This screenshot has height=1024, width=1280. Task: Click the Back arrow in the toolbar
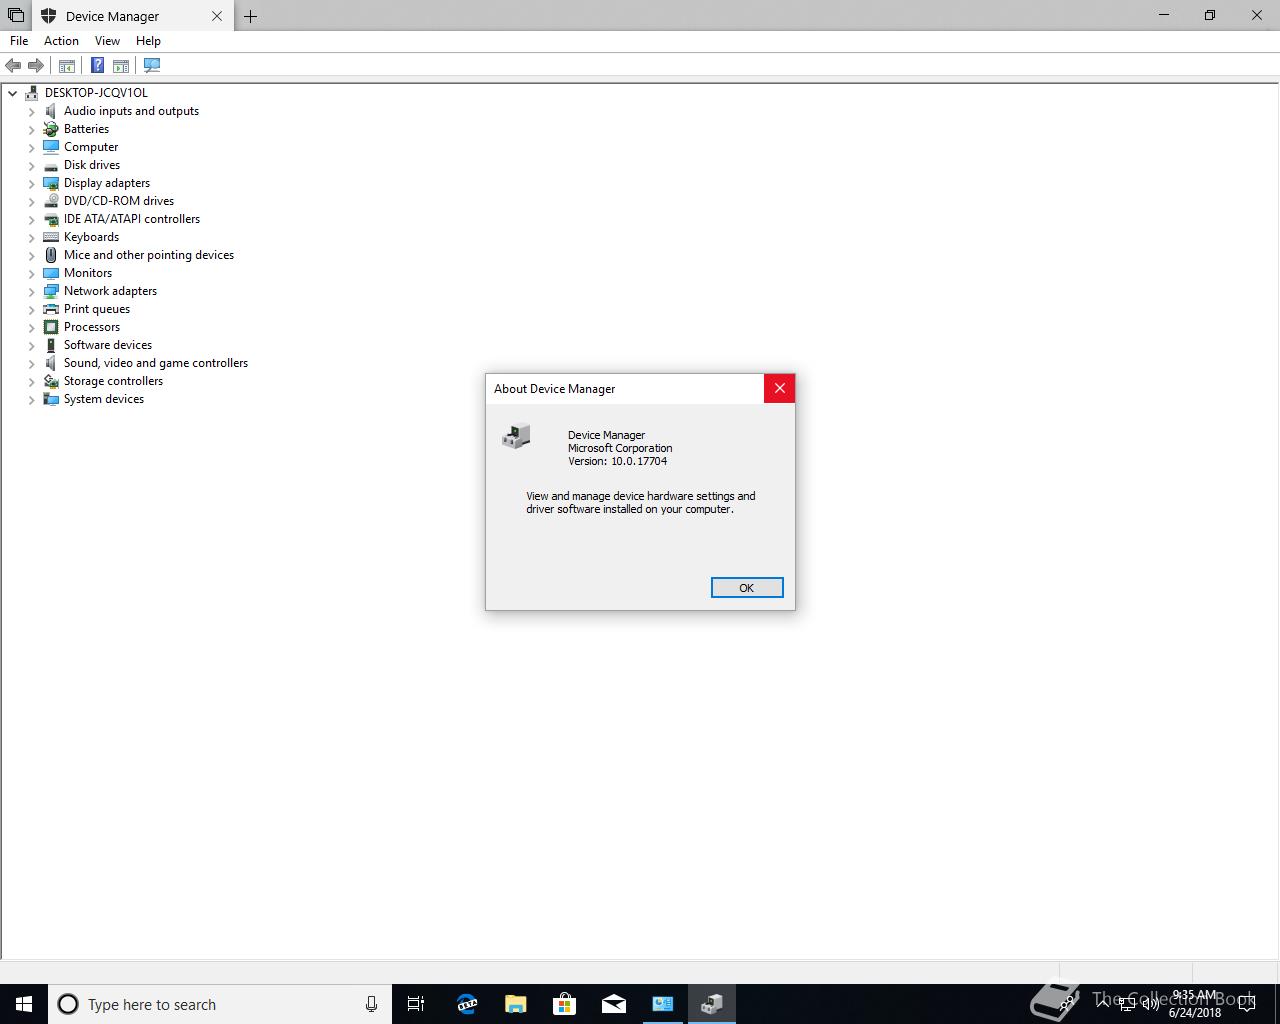point(13,65)
